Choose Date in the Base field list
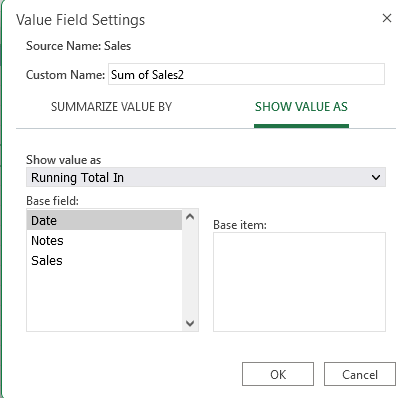Viewport: 407px width, 398px height. (104, 220)
